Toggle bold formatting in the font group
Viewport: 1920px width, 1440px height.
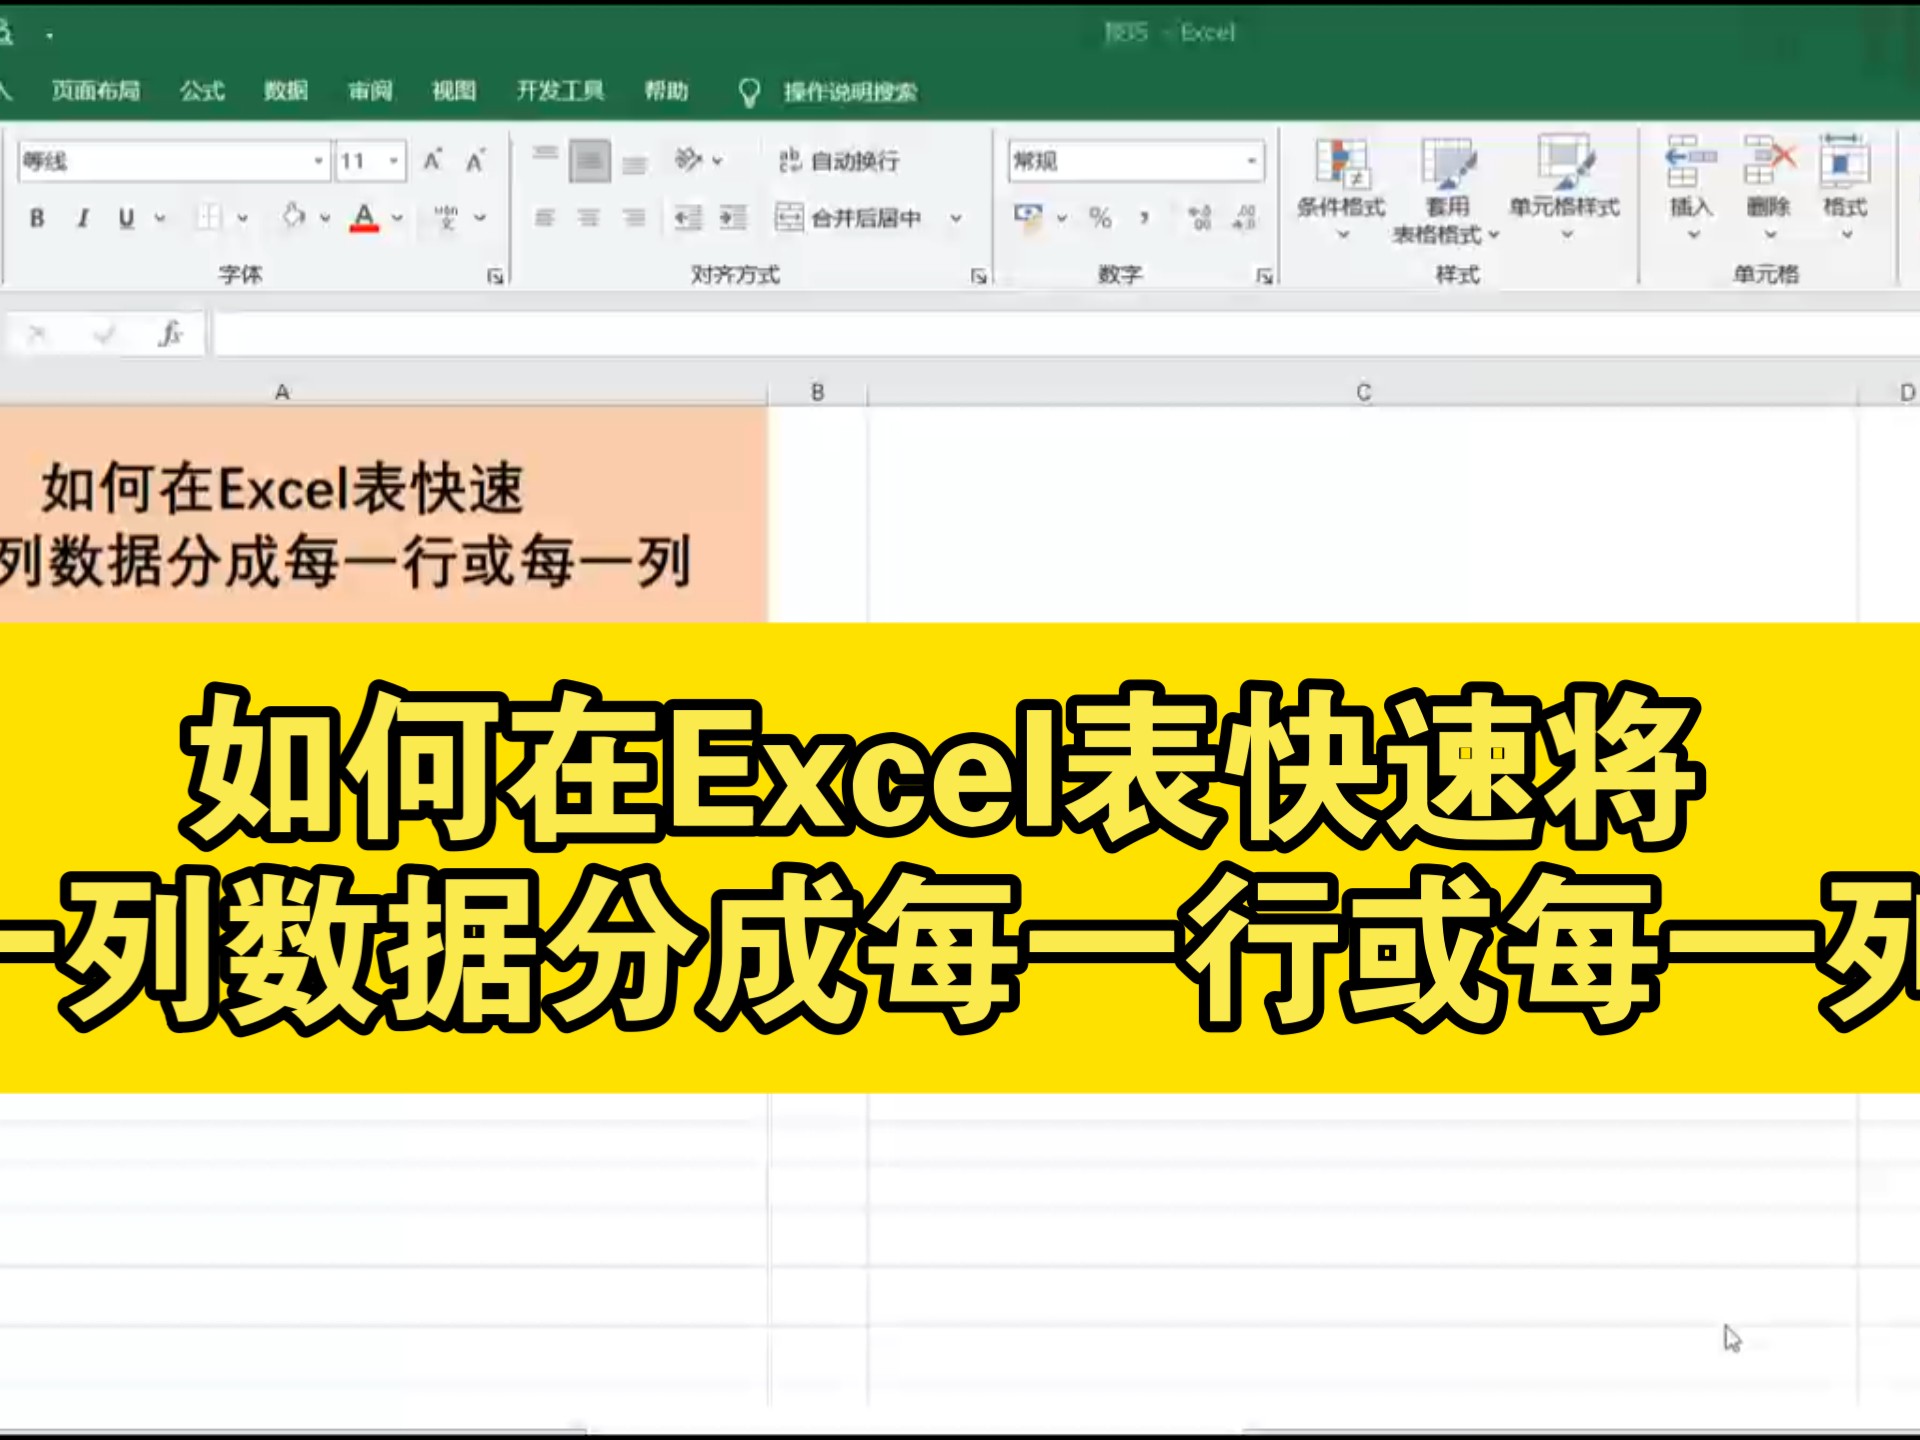(x=37, y=217)
